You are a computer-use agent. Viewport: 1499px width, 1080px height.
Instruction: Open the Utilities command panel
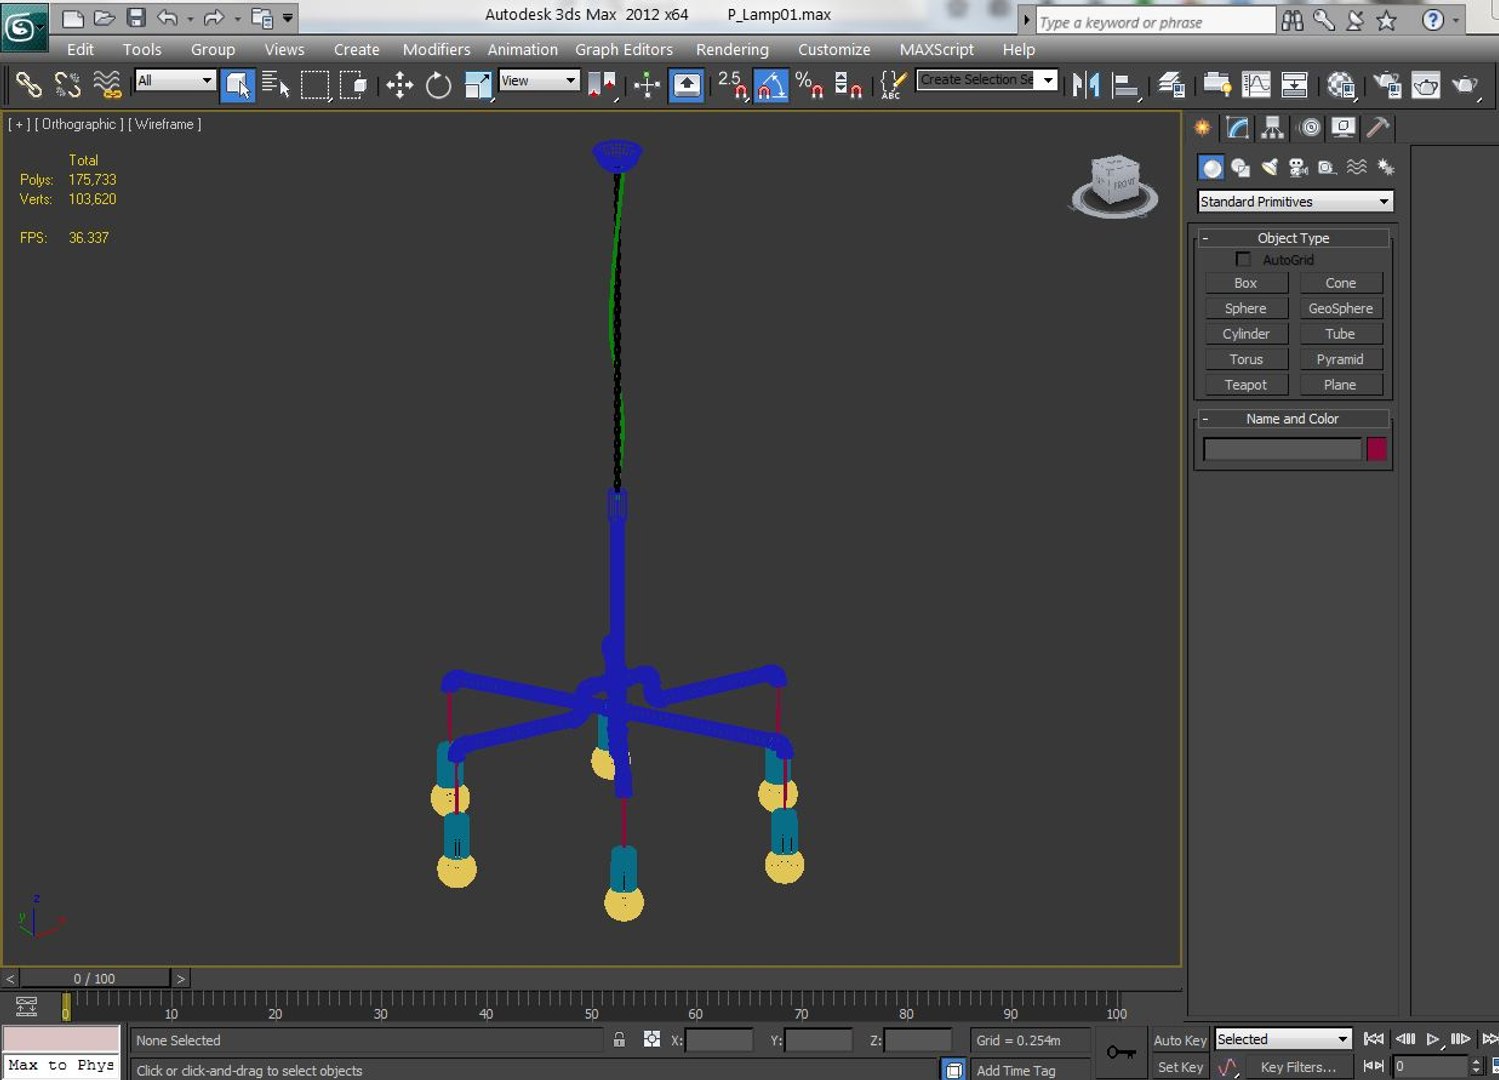pos(1378,127)
